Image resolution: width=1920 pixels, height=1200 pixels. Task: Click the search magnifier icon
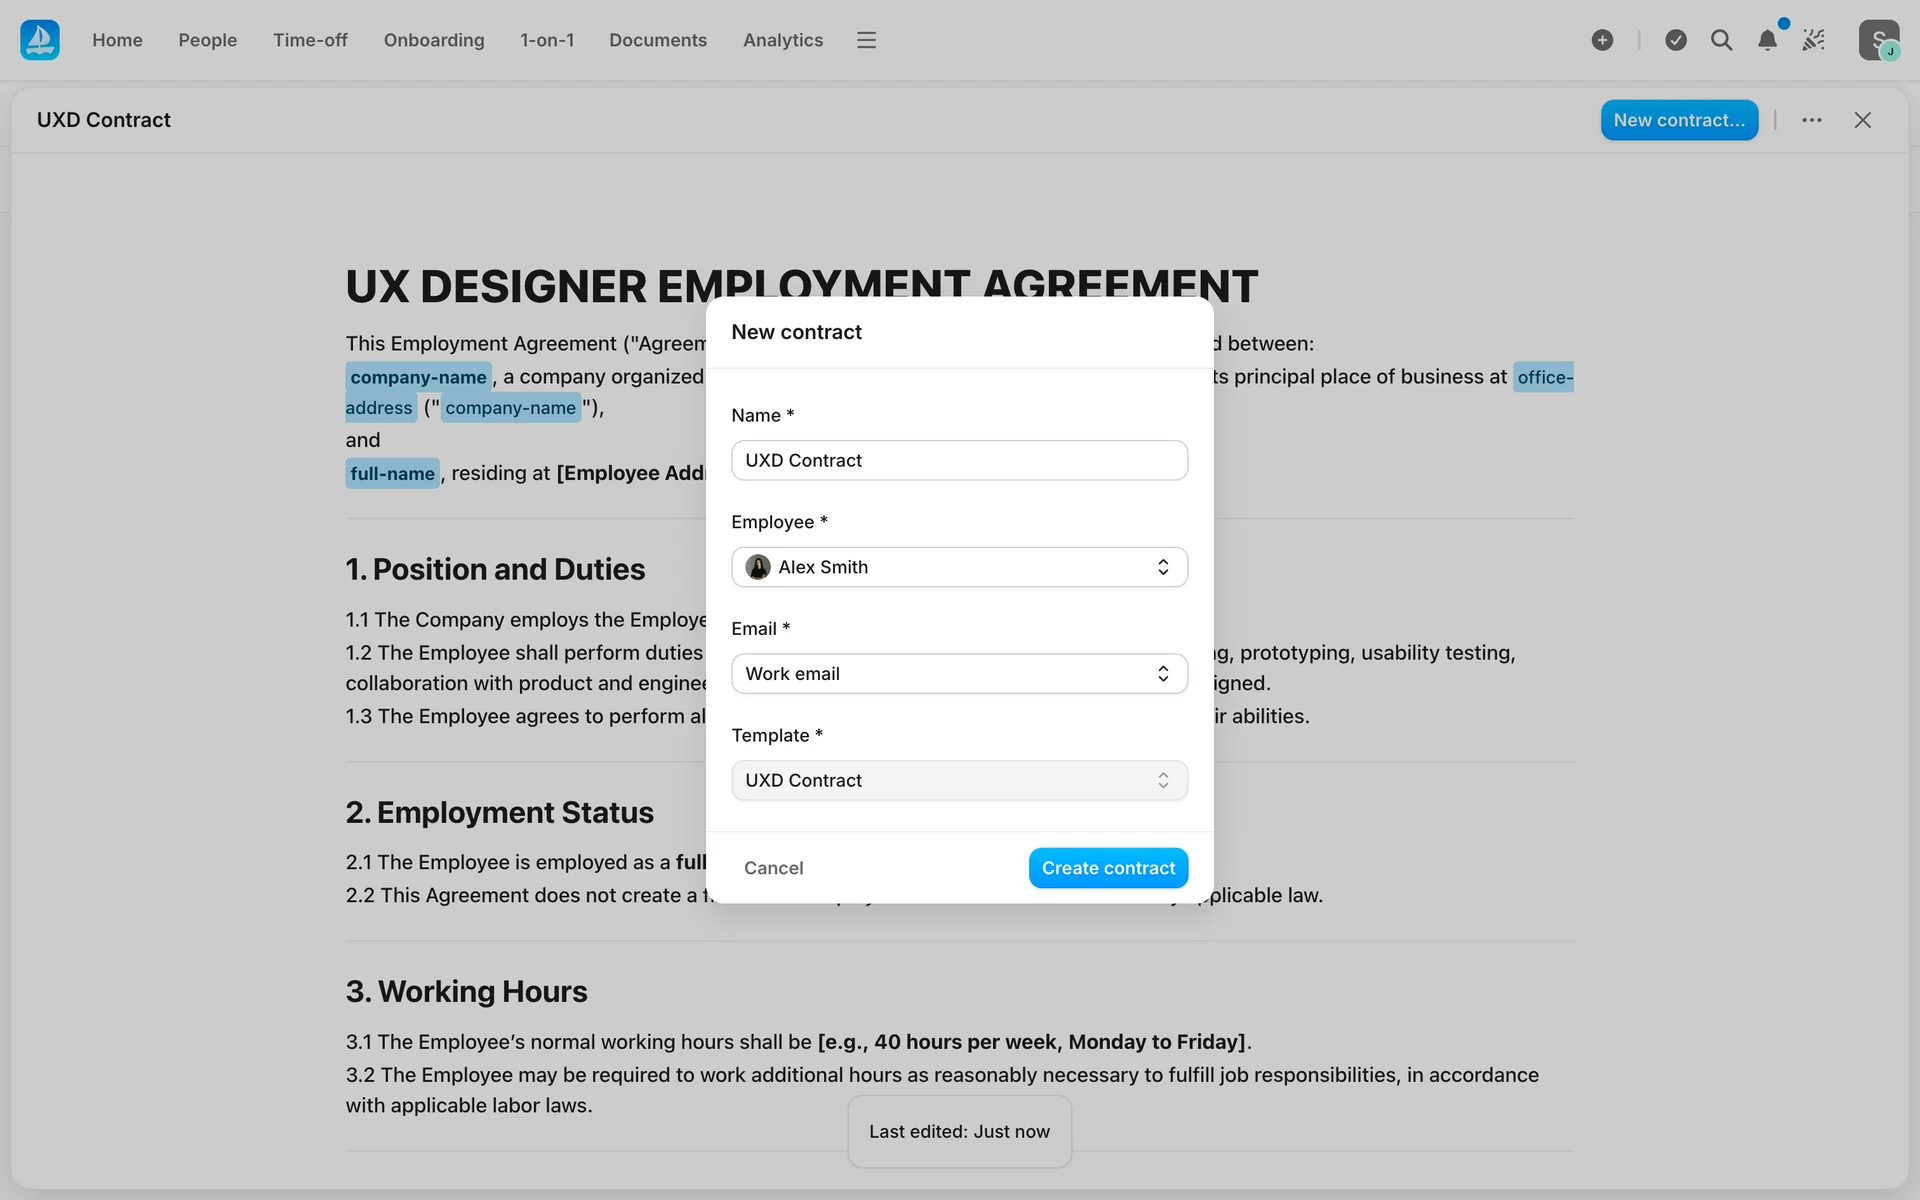(1721, 40)
